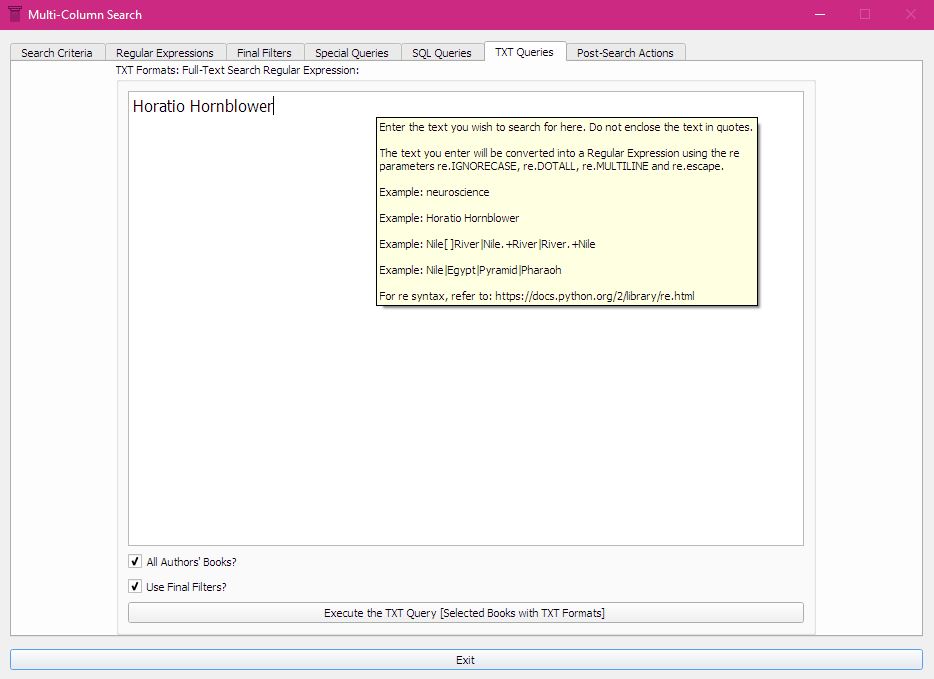Click the Multi-Column Search app icon
The image size is (934, 679).
15,14
